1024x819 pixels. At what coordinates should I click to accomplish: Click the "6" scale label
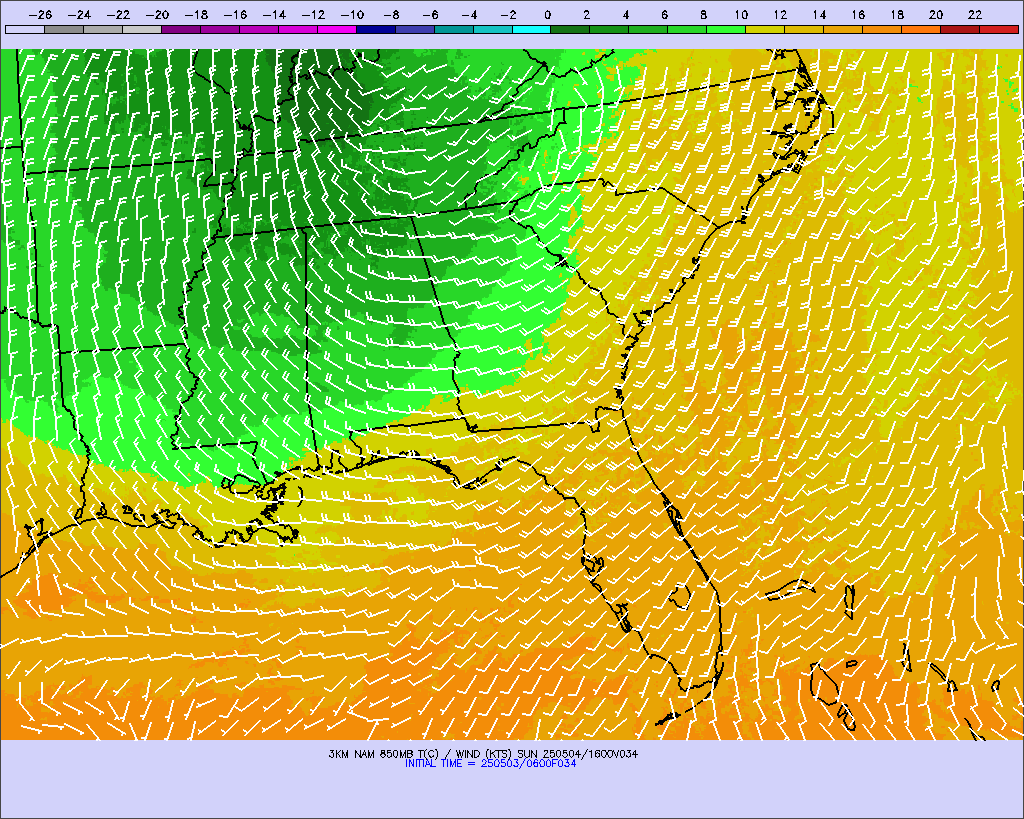click(664, 14)
